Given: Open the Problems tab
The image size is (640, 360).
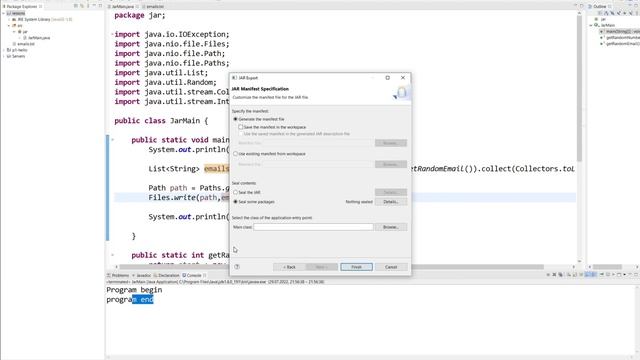Looking at the screenshot, I should click(118, 275).
